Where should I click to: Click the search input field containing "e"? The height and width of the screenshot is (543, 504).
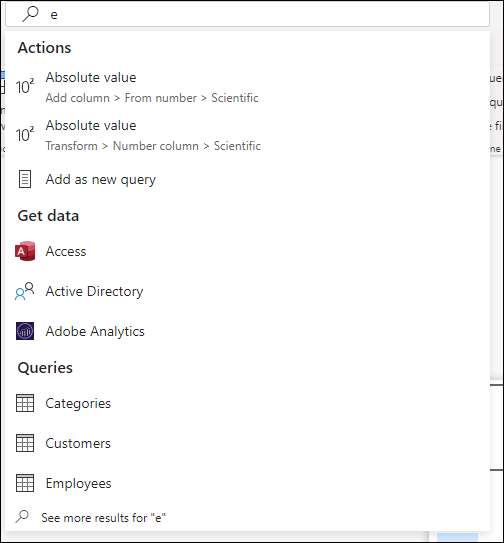coord(247,14)
